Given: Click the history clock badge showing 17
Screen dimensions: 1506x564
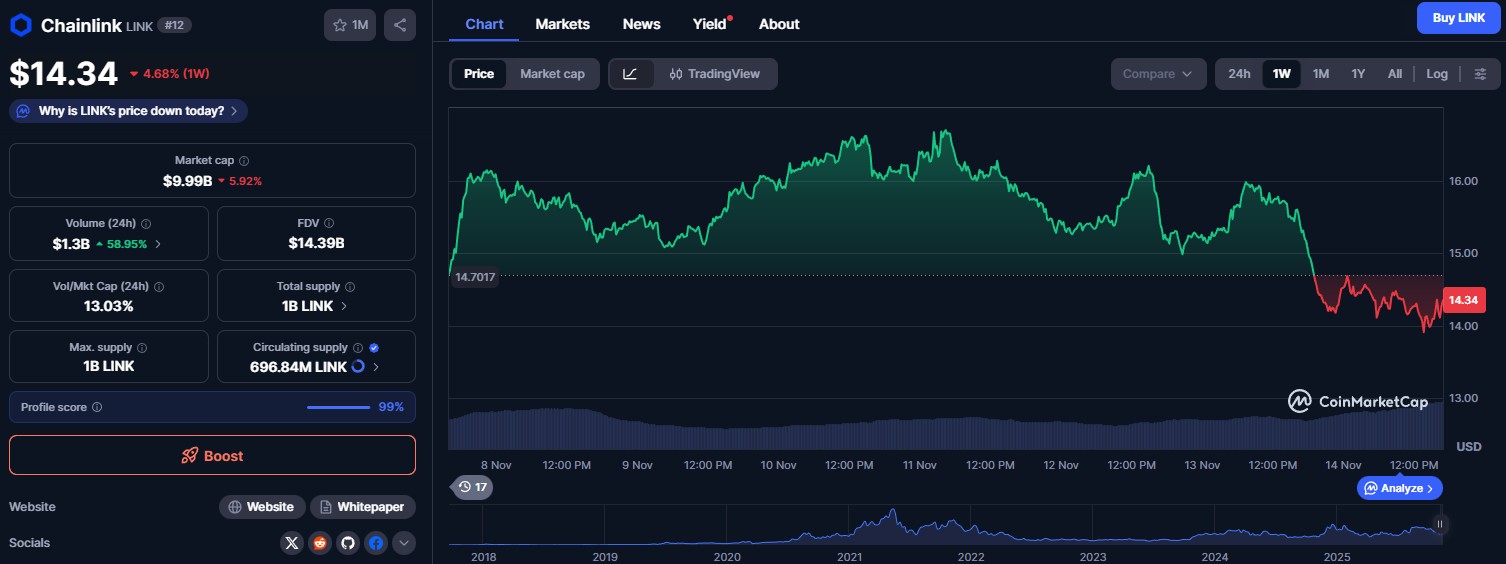Looking at the screenshot, I should [473, 487].
